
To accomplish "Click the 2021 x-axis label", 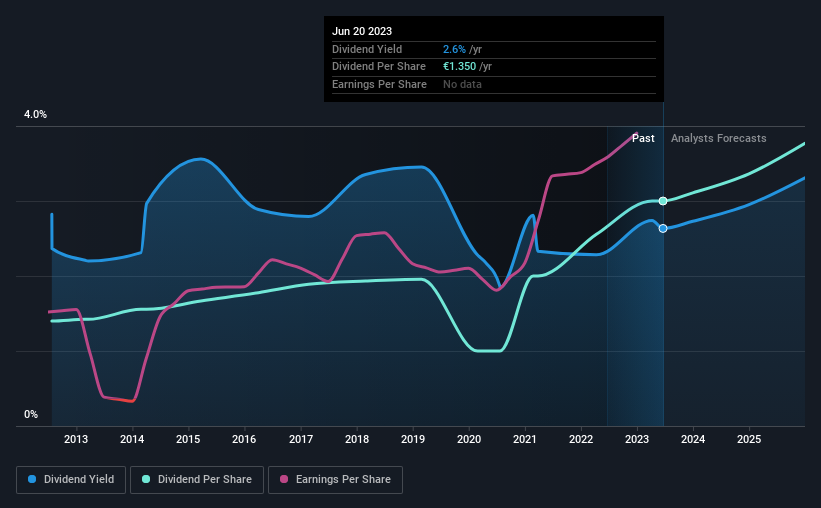I will coord(525,439).
